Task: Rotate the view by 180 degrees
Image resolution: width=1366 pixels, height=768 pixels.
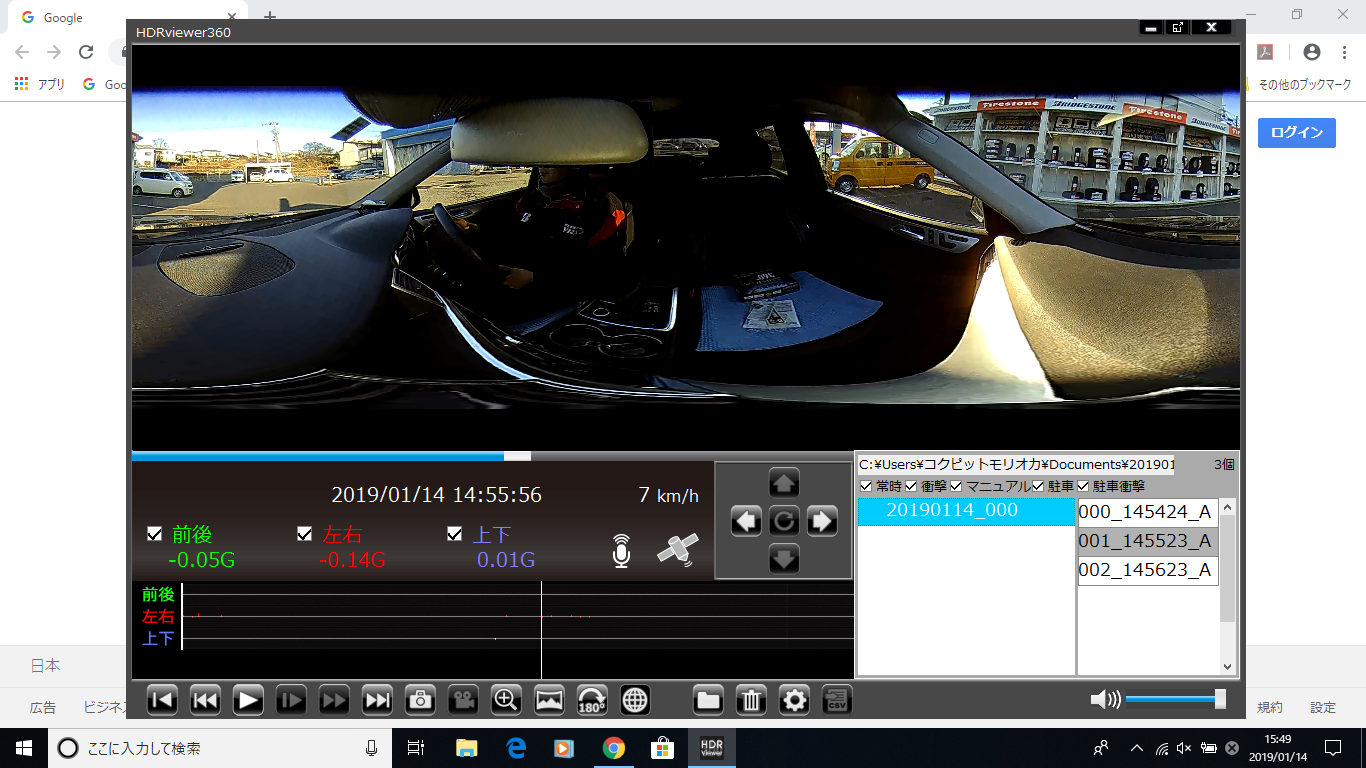Action: pyautogui.click(x=592, y=700)
